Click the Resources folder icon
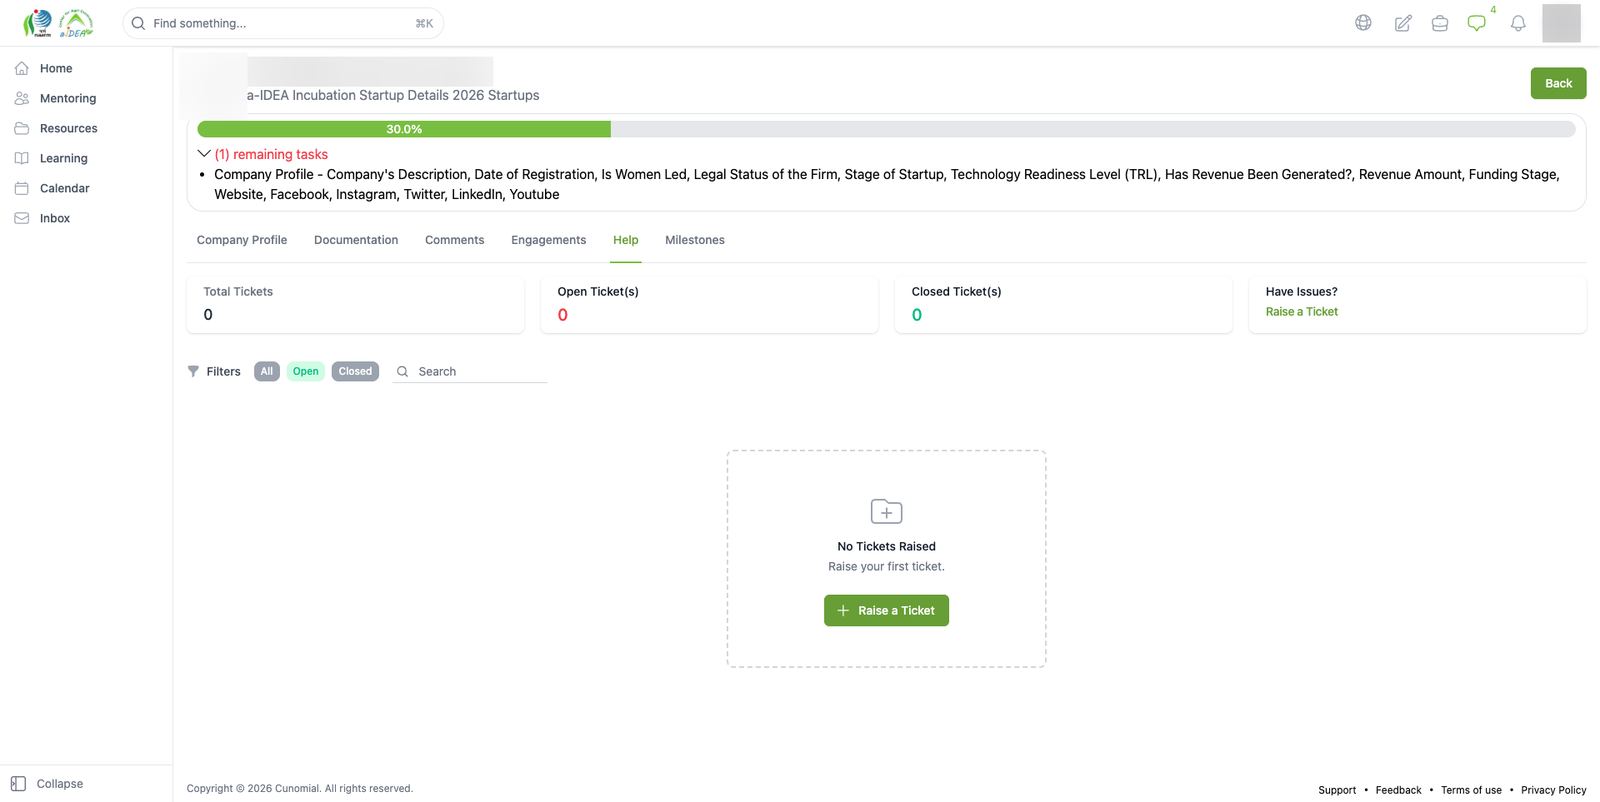This screenshot has width=1600, height=802. [22, 128]
